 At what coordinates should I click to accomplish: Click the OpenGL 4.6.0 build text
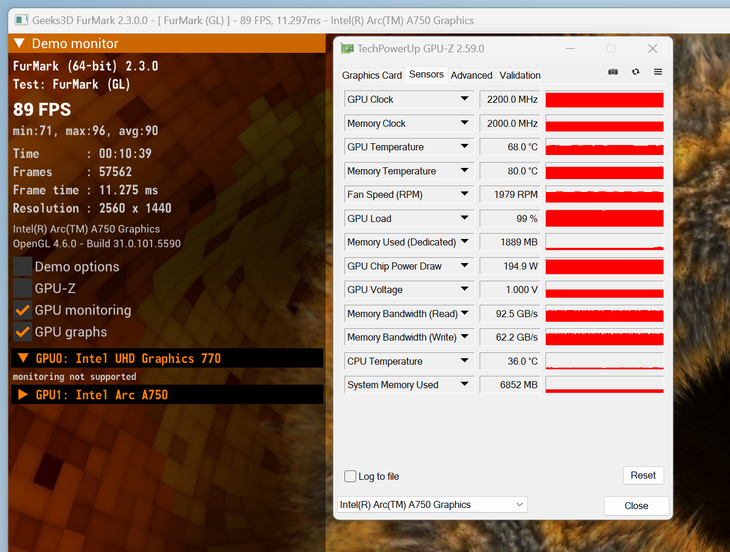click(97, 244)
